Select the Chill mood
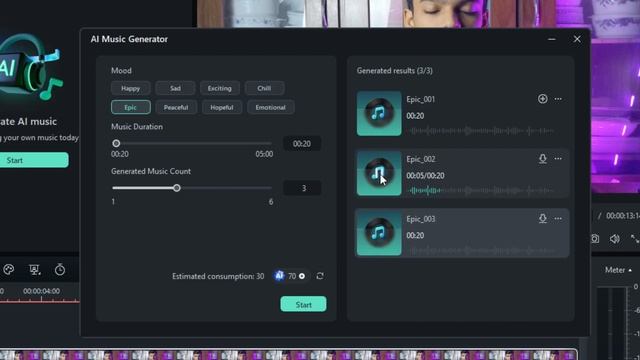 [x=264, y=88]
